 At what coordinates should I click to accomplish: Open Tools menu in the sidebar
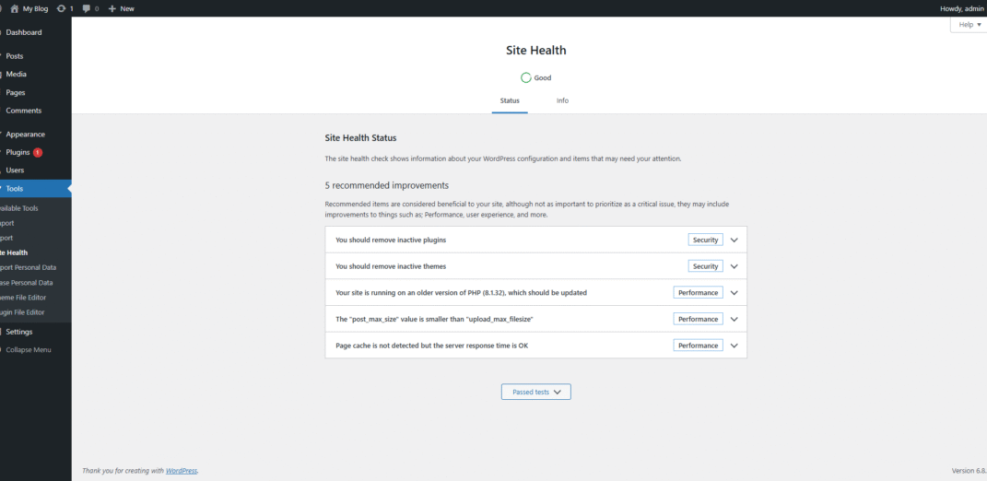click(x=35, y=189)
